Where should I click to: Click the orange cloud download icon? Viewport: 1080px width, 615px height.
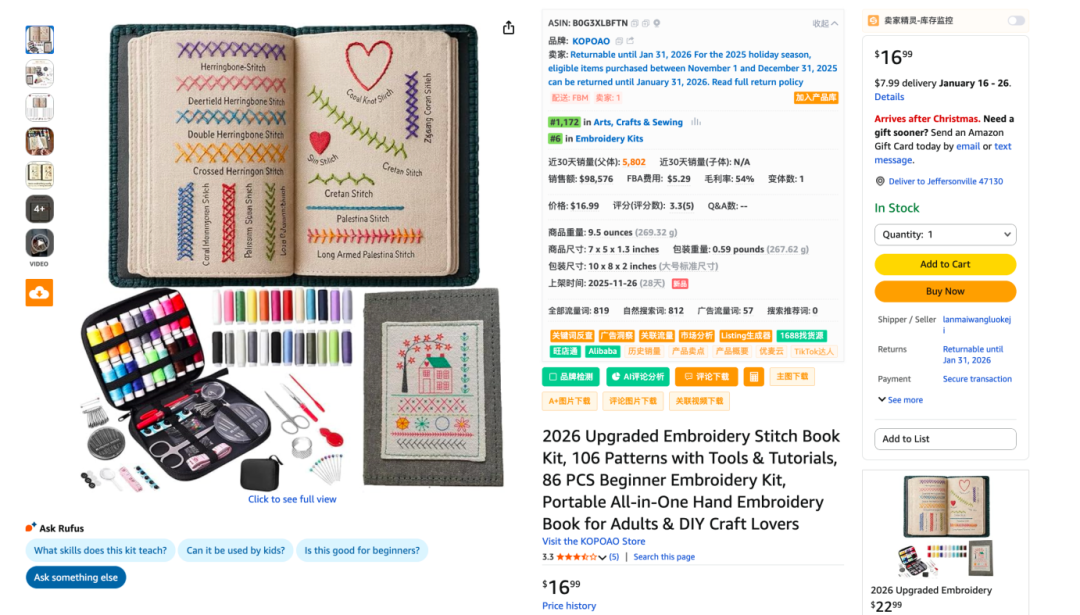39,292
